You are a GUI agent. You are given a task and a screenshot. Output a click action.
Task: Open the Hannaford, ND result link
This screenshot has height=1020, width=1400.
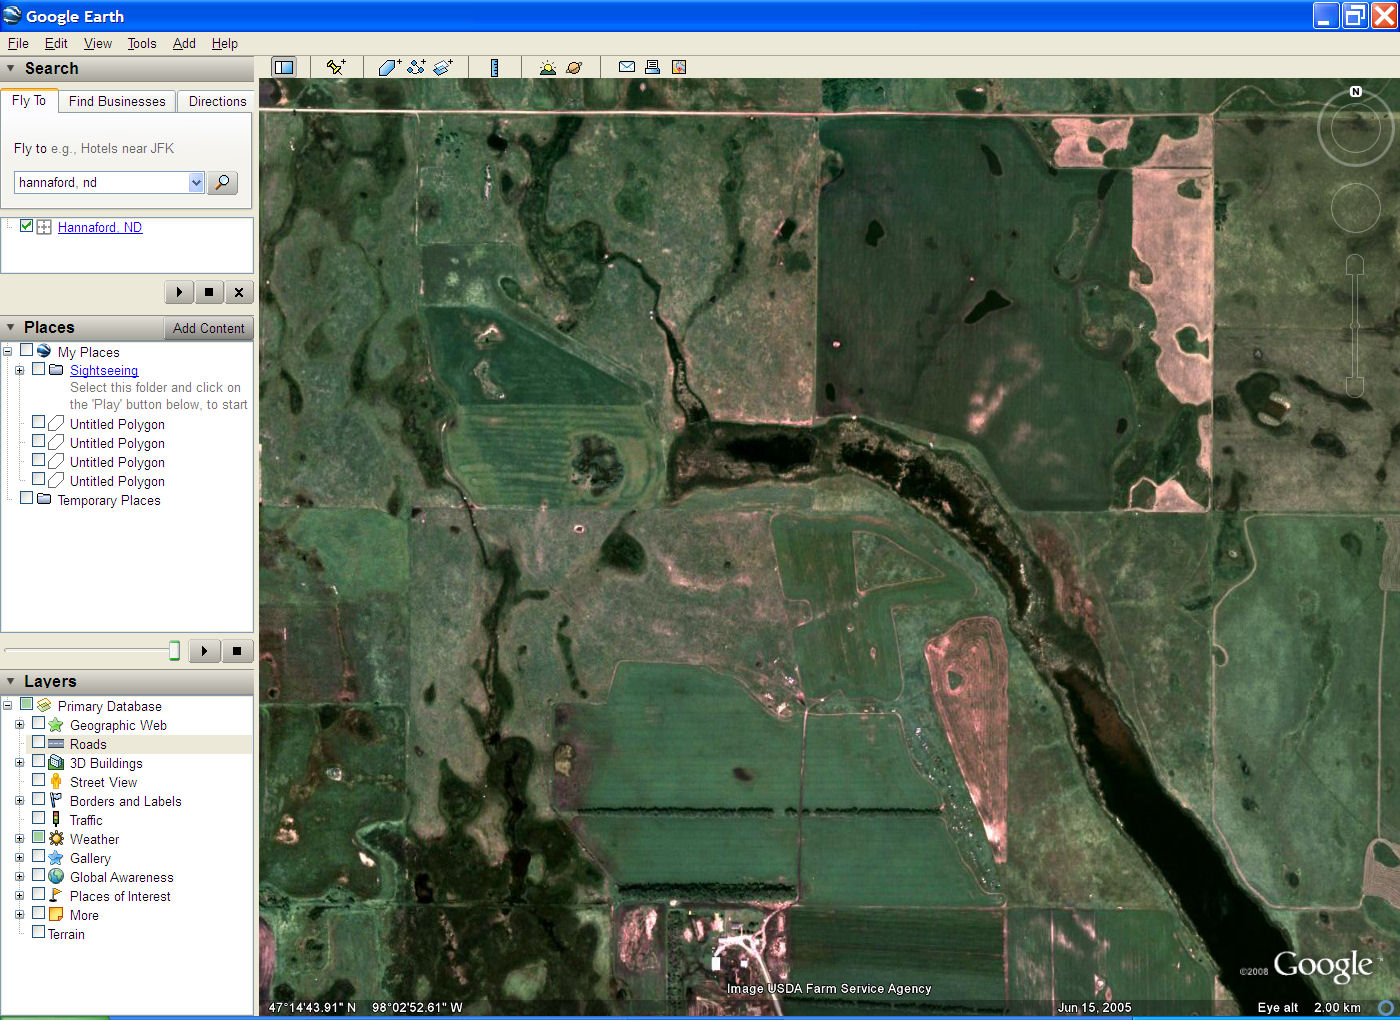[x=100, y=227]
